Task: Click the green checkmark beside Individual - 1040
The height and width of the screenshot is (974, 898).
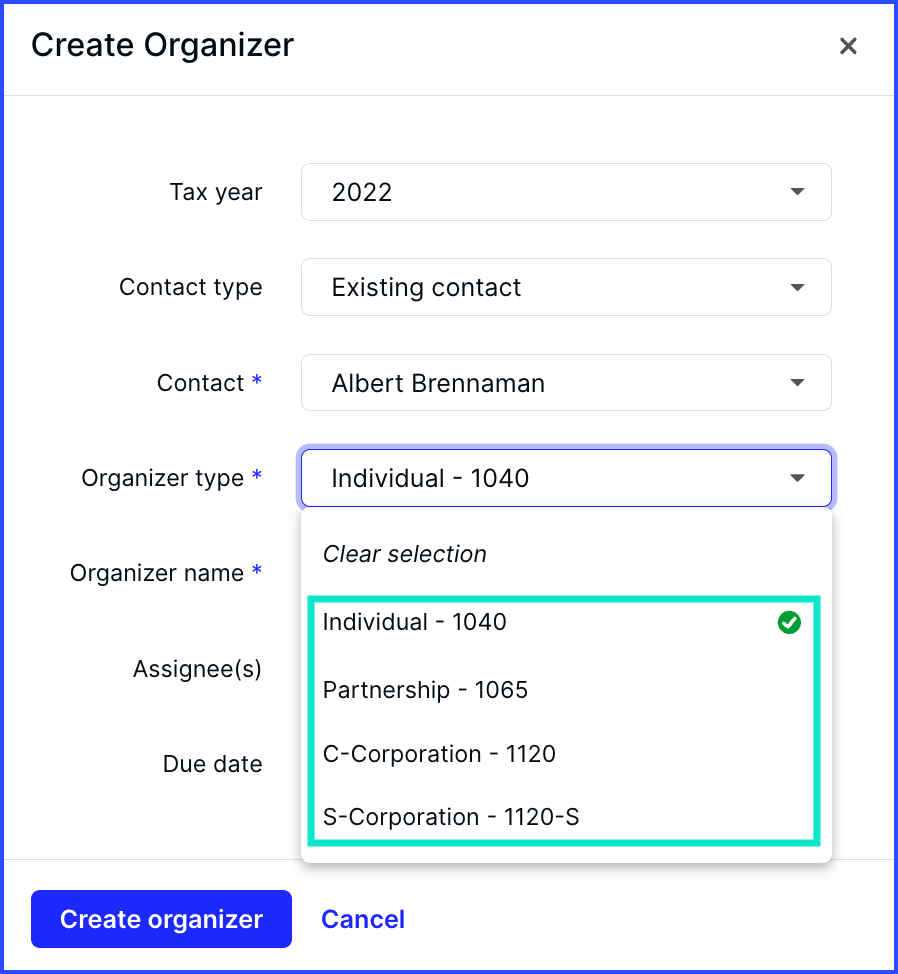Action: (789, 623)
